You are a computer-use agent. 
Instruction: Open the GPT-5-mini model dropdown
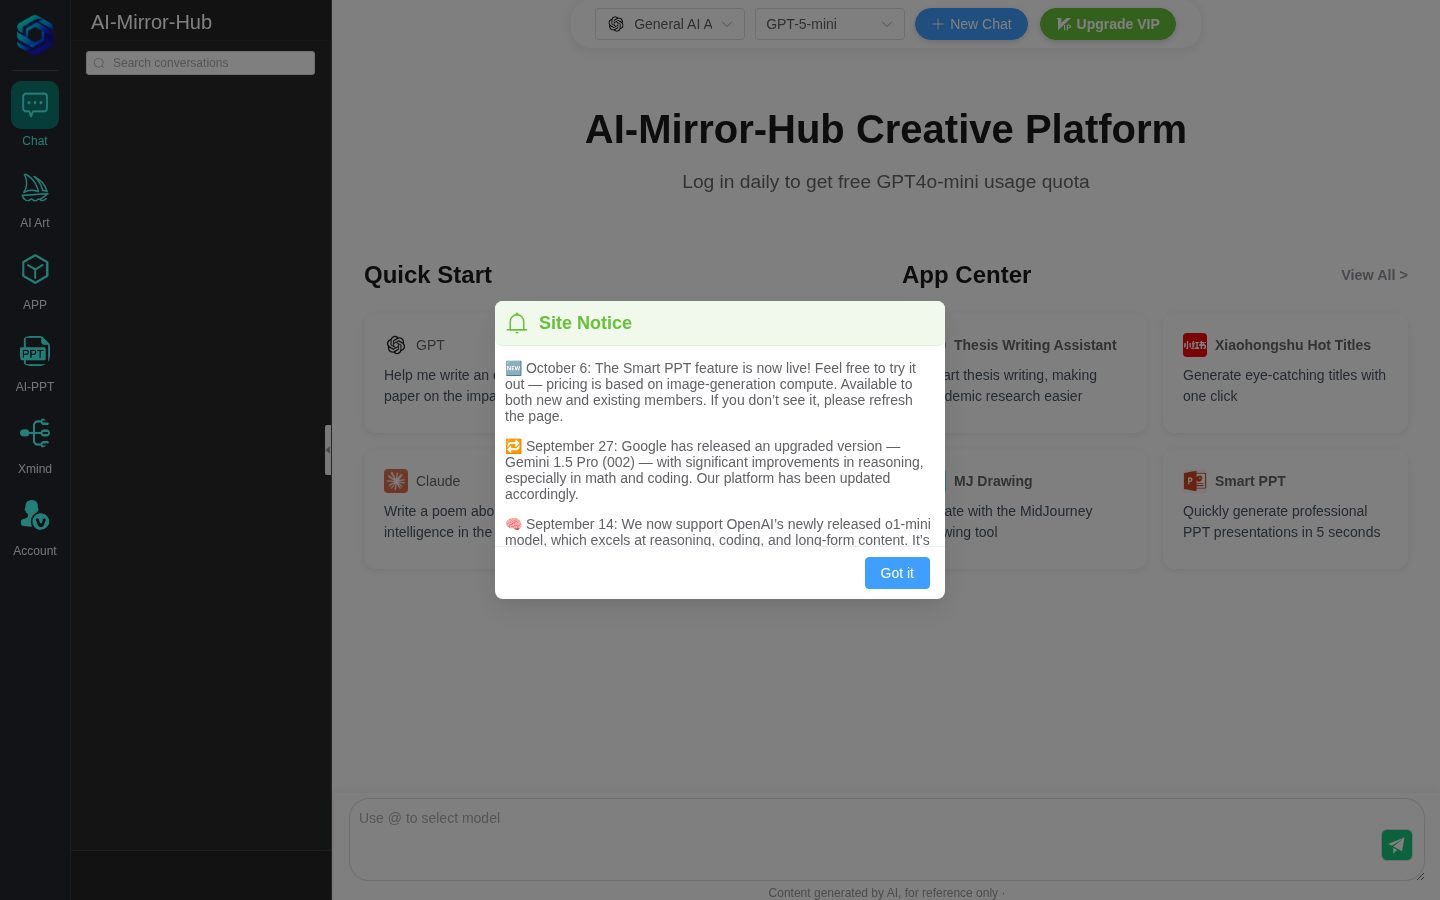[x=830, y=24]
